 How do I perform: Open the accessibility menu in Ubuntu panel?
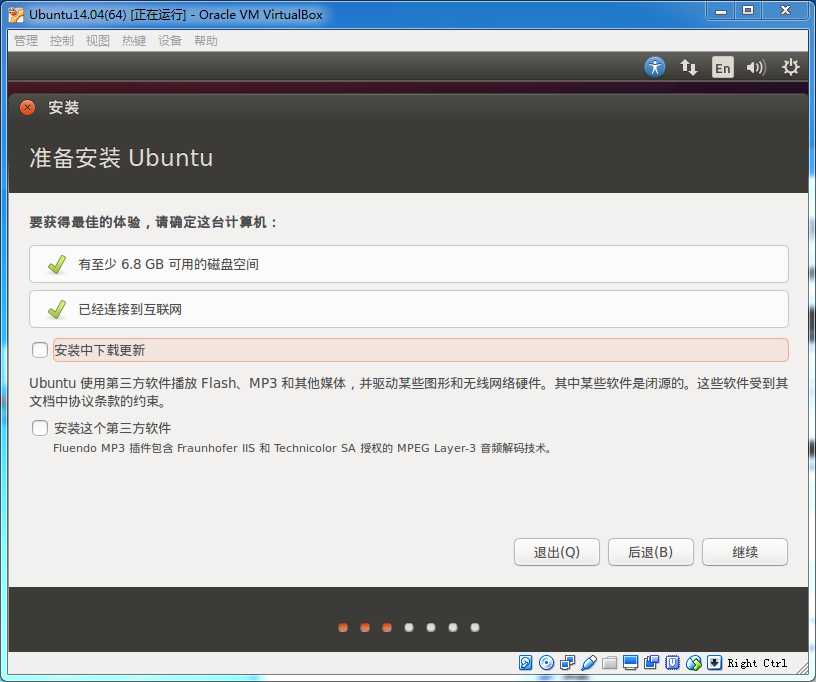(655, 67)
